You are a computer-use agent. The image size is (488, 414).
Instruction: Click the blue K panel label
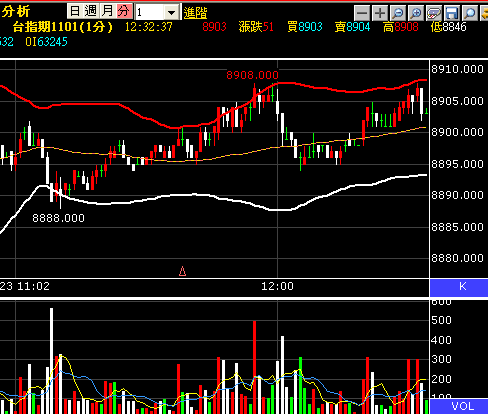pyautogui.click(x=459, y=288)
